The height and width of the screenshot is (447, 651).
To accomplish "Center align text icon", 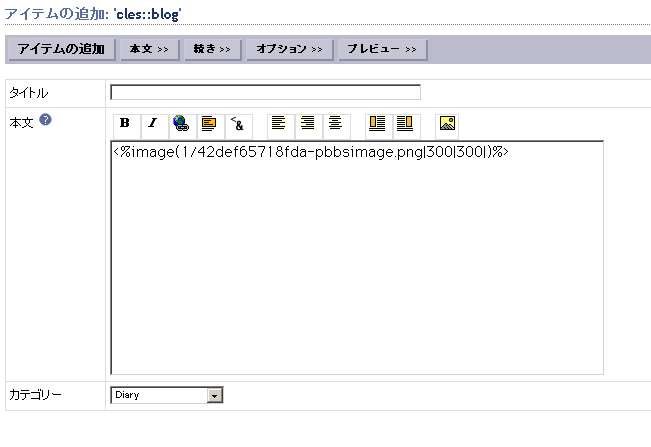I will point(336,126).
